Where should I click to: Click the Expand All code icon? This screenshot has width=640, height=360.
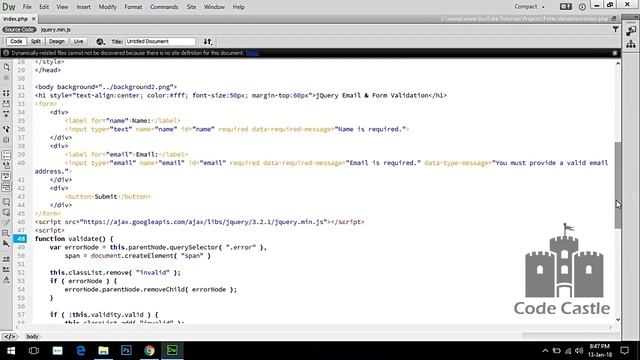6,114
